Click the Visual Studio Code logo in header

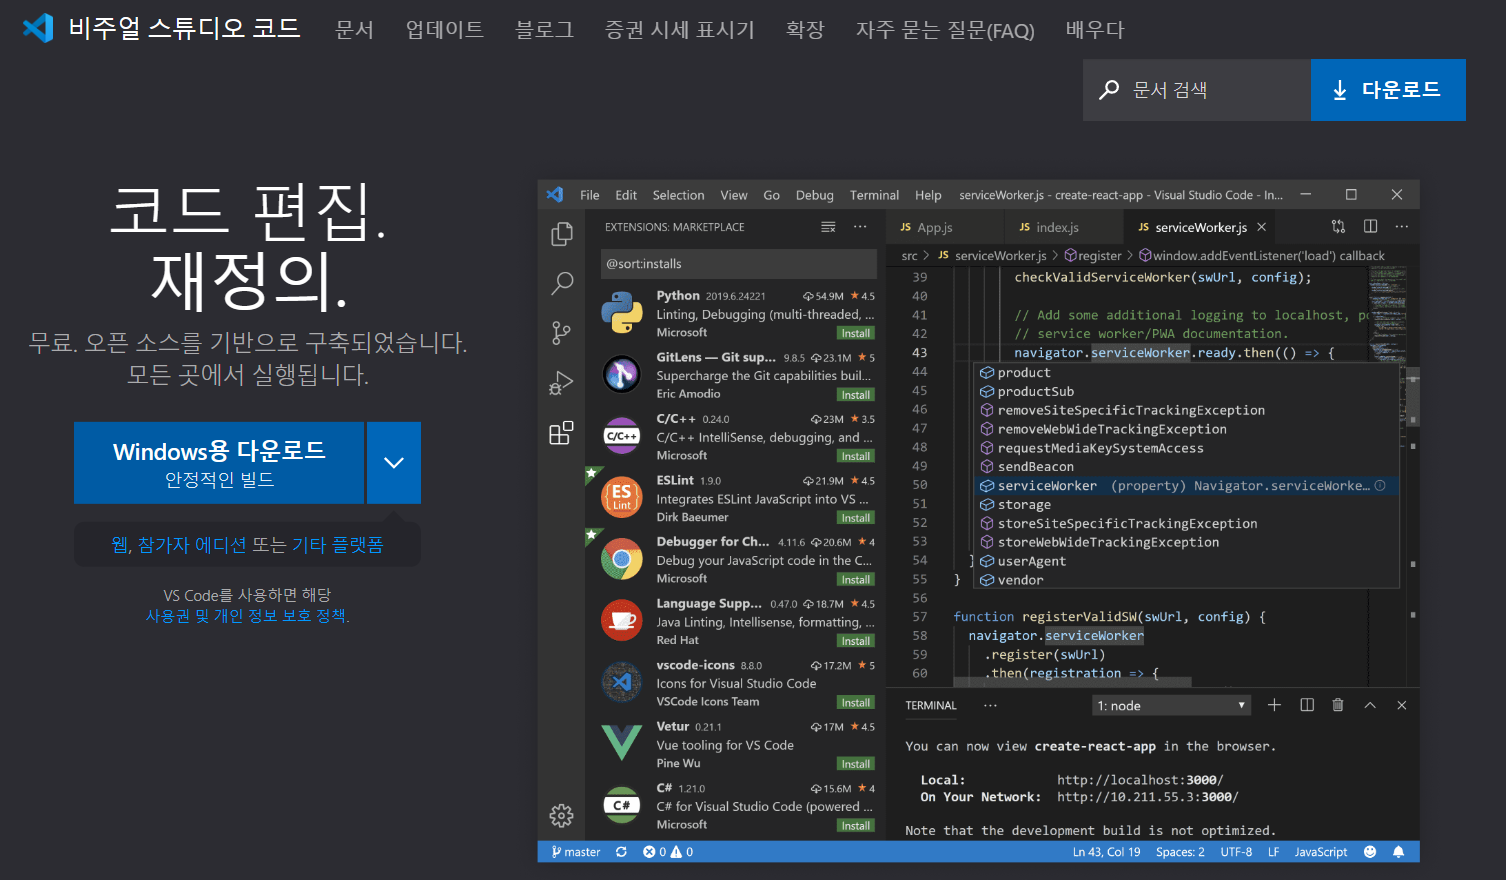tap(38, 28)
